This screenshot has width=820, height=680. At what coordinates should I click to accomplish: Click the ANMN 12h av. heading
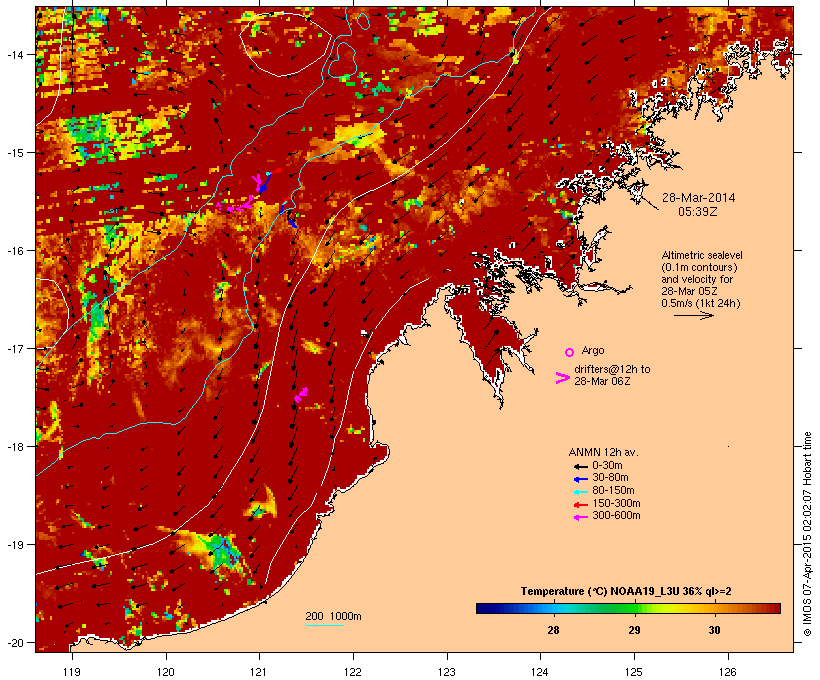(x=603, y=452)
